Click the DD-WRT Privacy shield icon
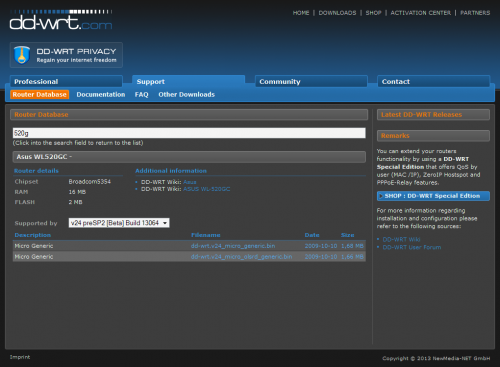Screen dimensions: 500x367 [x=22, y=55]
